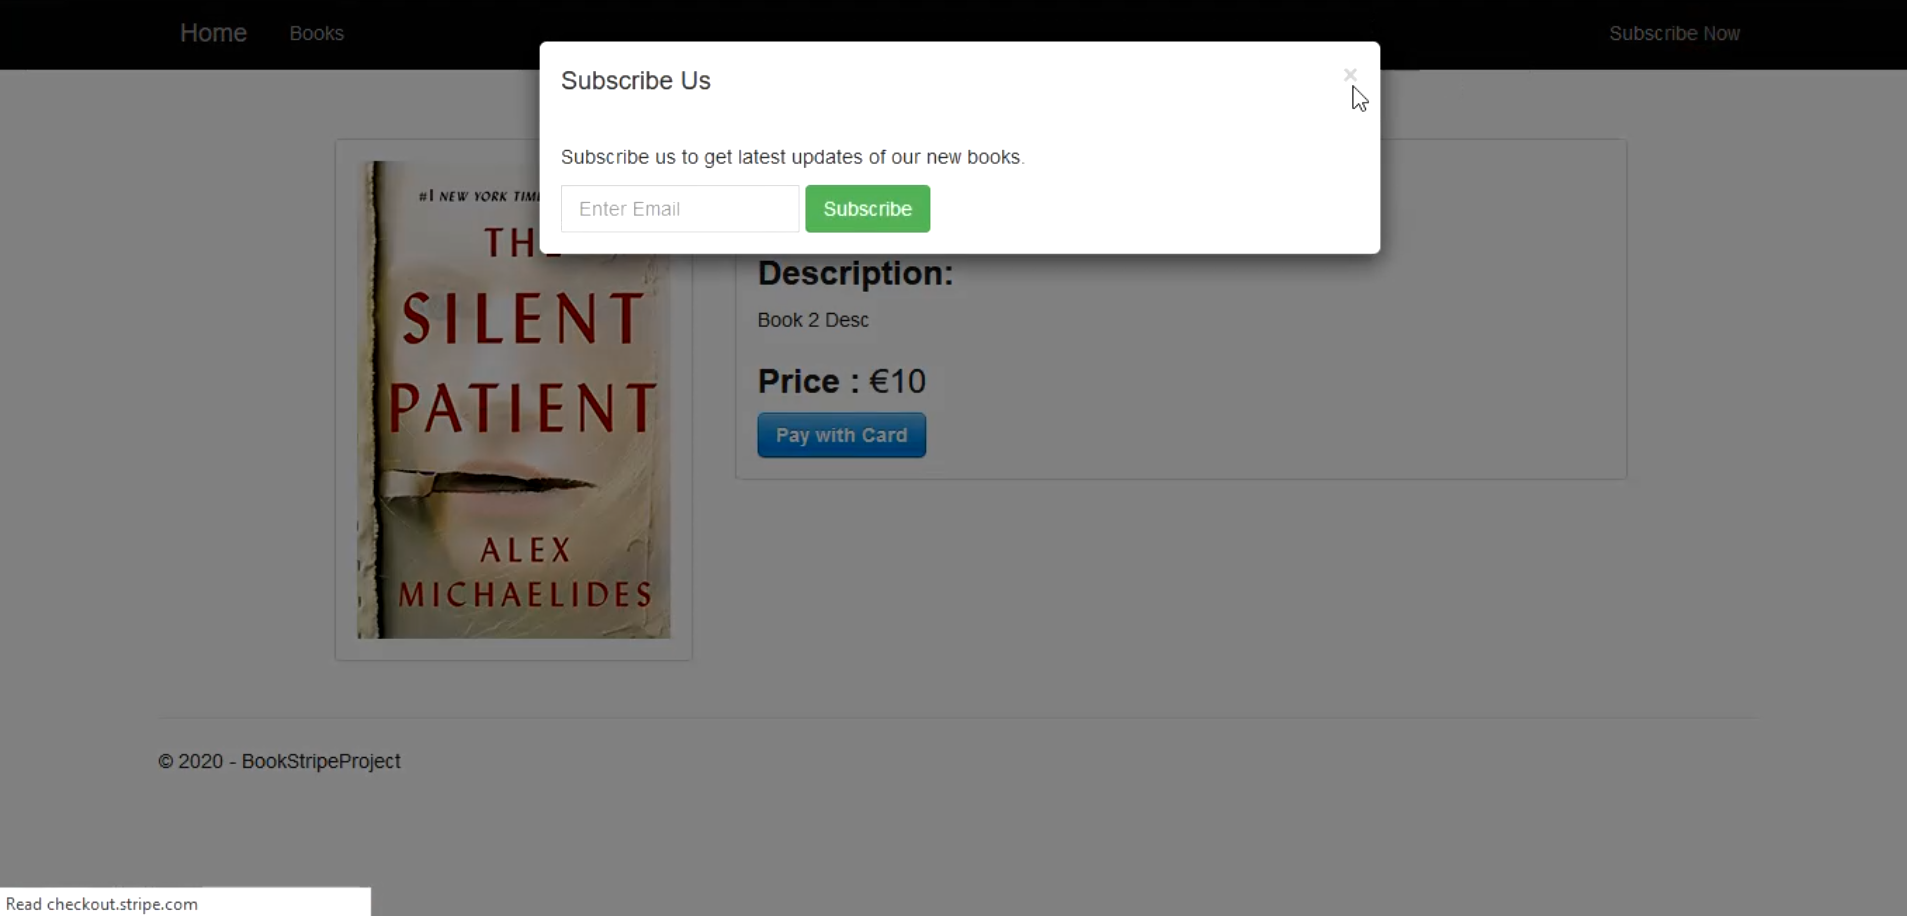
Task: Click the horizontal divider above footer
Action: pyautogui.click(x=956, y=717)
